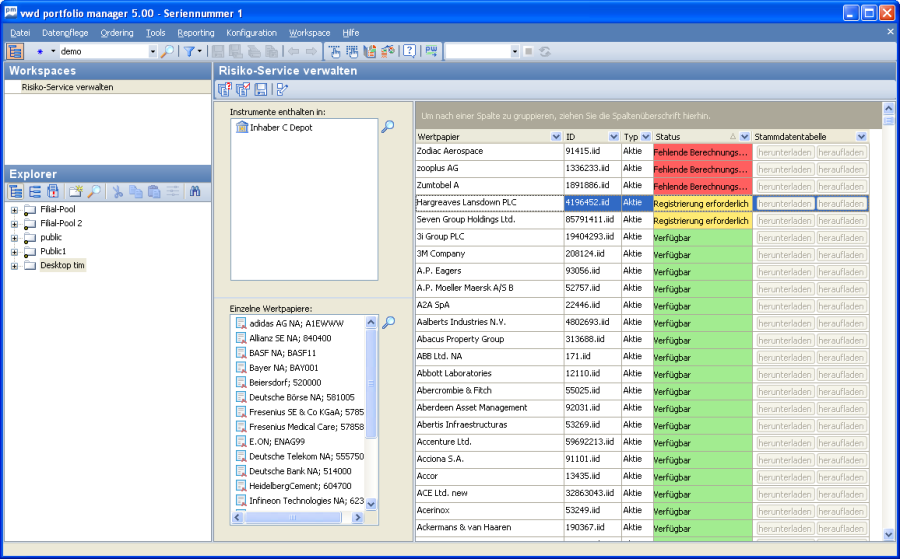Open the Reporting menu
The height and width of the screenshot is (559, 900).
tap(195, 33)
